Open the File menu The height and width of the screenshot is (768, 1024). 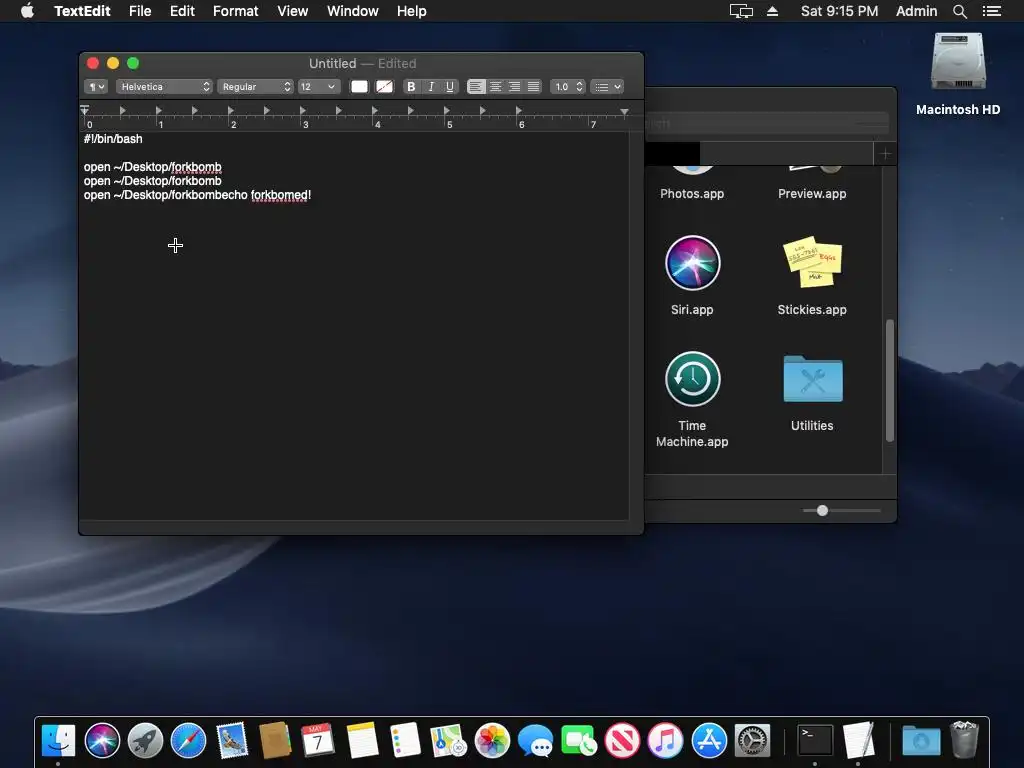(140, 11)
